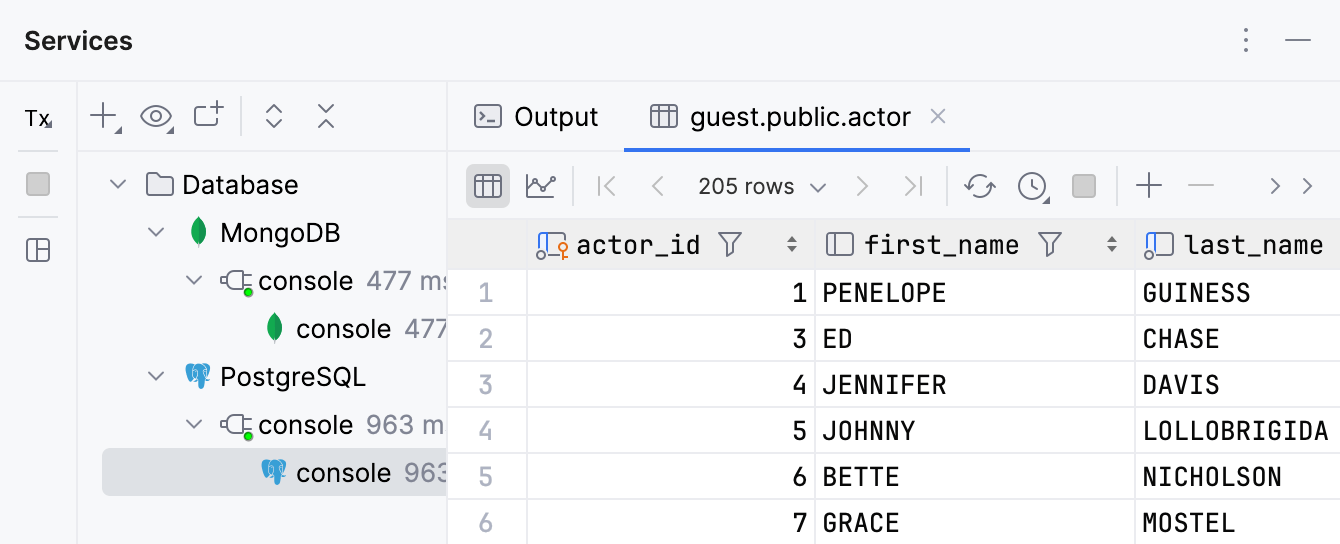Toggle the table view mode icon

click(x=487, y=186)
